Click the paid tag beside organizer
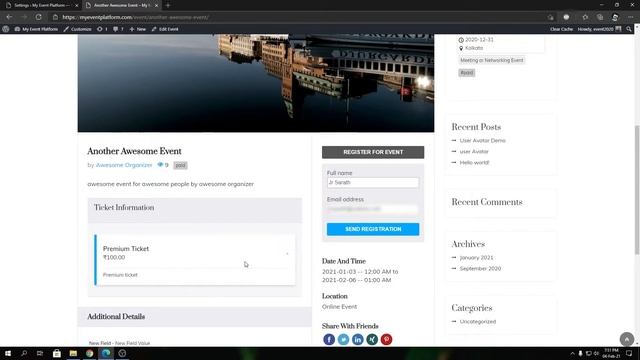Image resolution: width=640 pixels, height=360 pixels. 180,165
